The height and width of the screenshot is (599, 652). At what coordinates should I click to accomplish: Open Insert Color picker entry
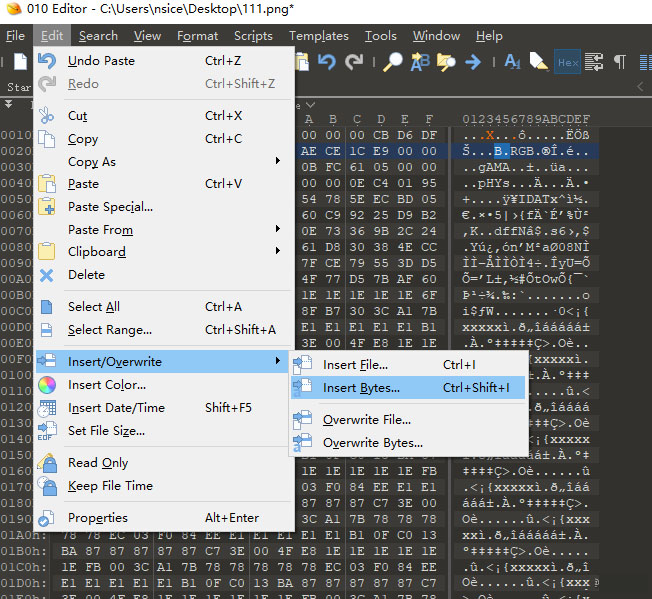(x=107, y=384)
